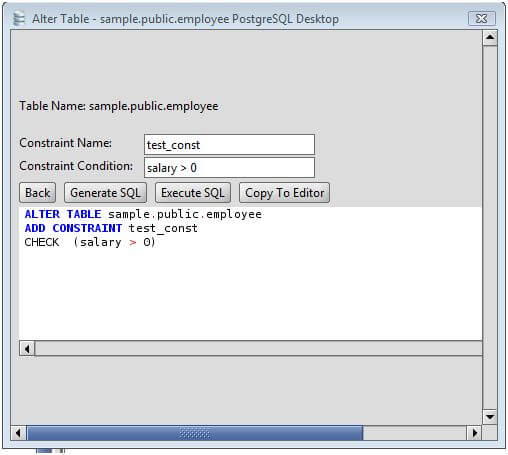The image size is (508, 455).
Task: Run the statement with Execute SQL
Action: (x=193, y=193)
